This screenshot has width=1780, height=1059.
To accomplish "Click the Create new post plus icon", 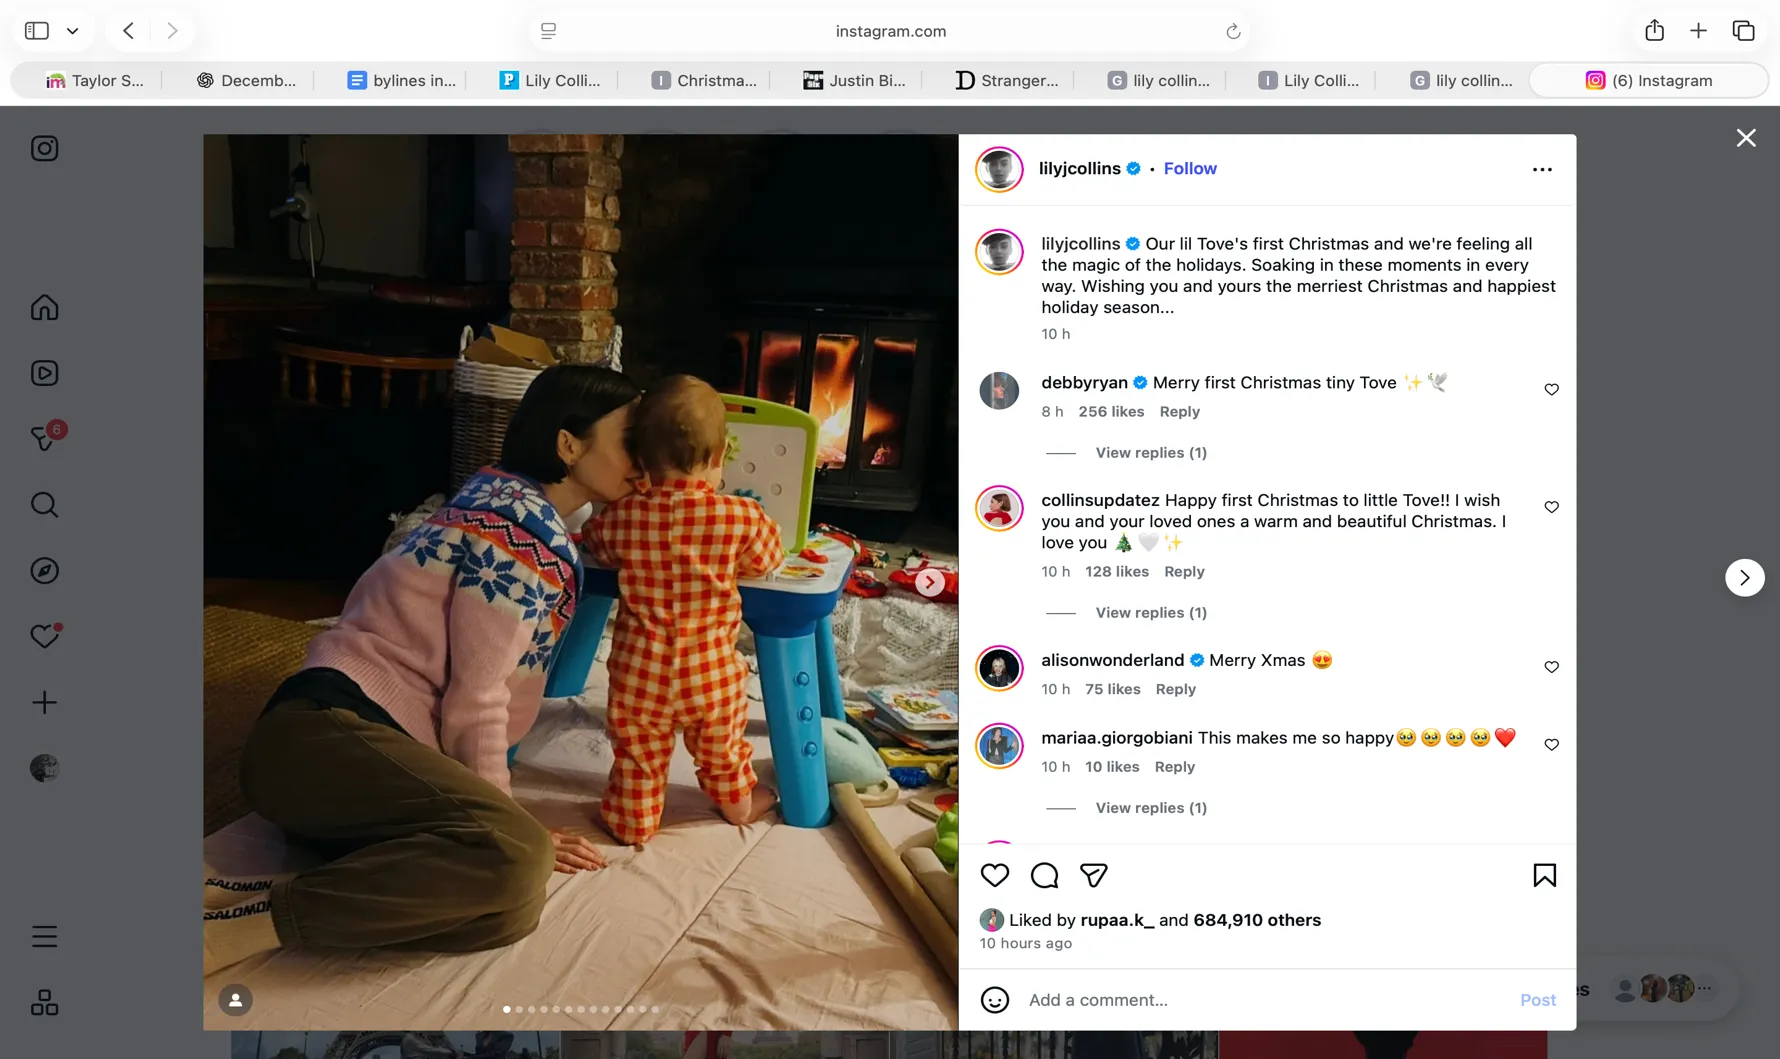I will point(44,702).
